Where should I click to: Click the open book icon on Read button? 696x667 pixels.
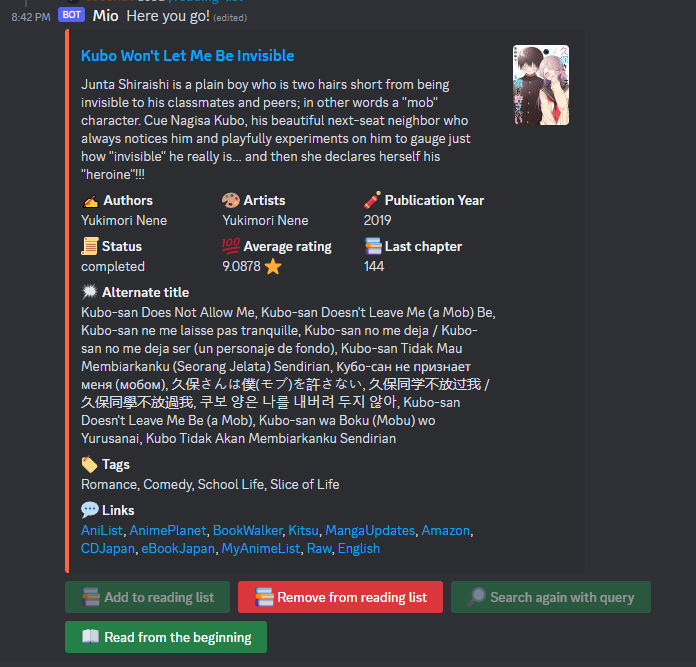91,636
